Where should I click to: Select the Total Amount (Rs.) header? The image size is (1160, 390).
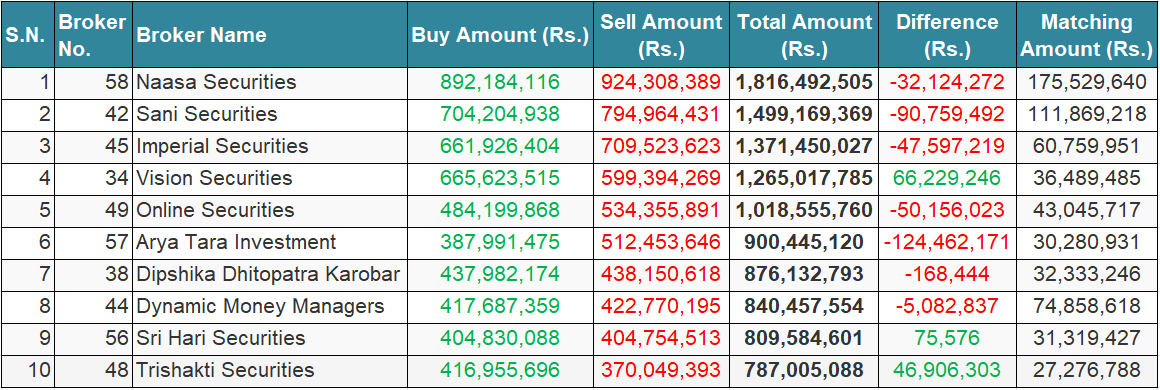[804, 35]
